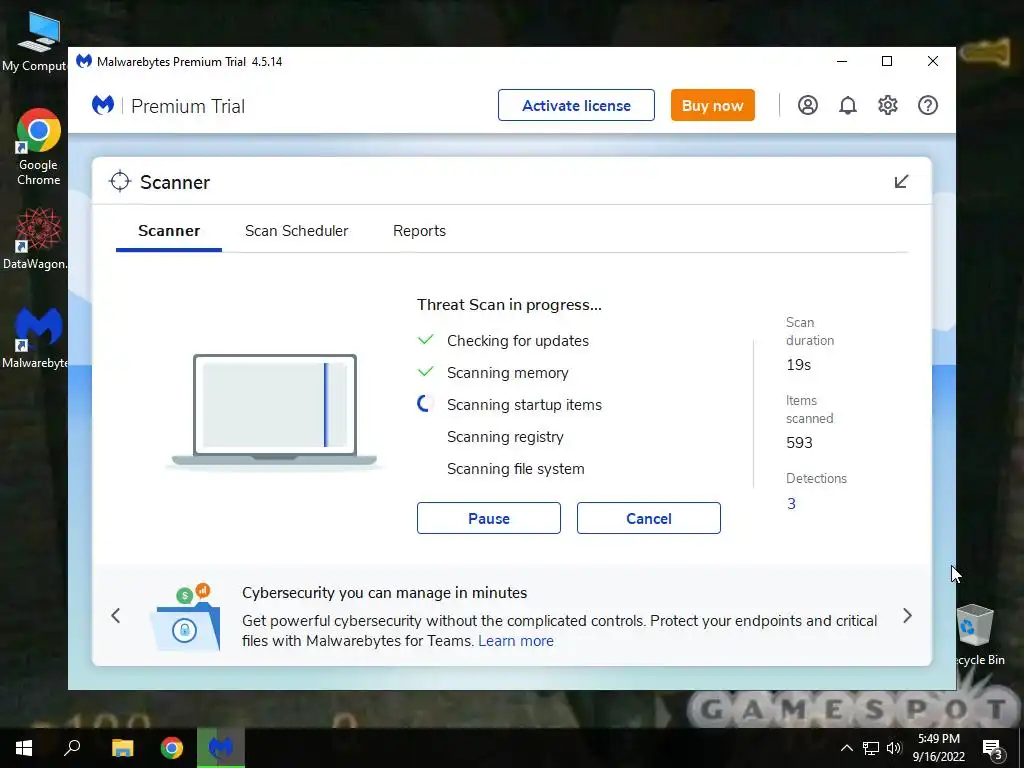Open the help question mark icon
Viewport: 1024px width, 768px height.
point(927,105)
